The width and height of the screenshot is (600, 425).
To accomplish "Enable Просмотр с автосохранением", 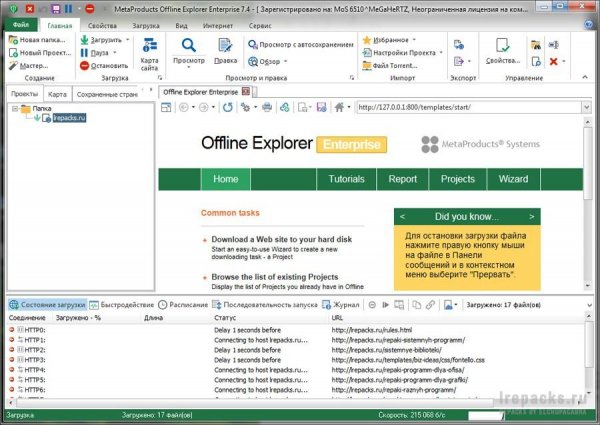I will click(301, 45).
